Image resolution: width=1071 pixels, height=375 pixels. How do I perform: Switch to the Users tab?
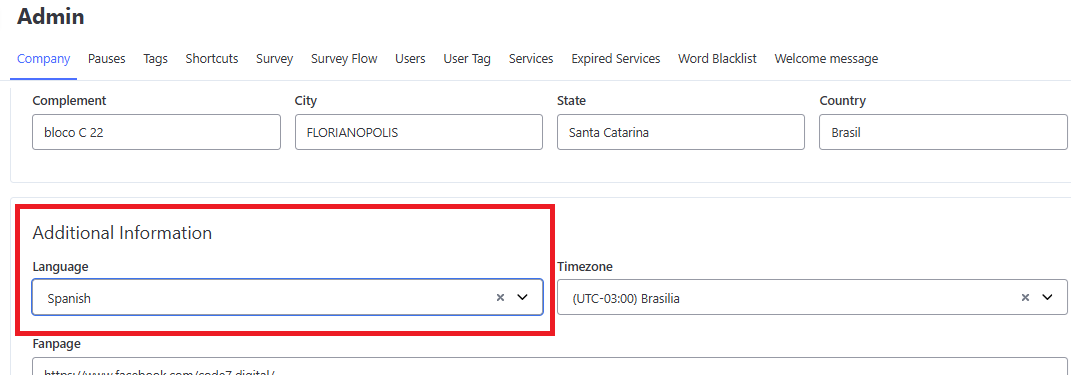[410, 59]
